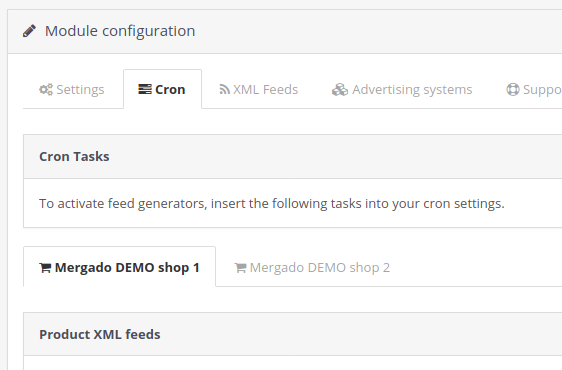Click the cart icon of Mergado DEMO shop 2
The width and height of the screenshot is (562, 370).
click(x=240, y=268)
